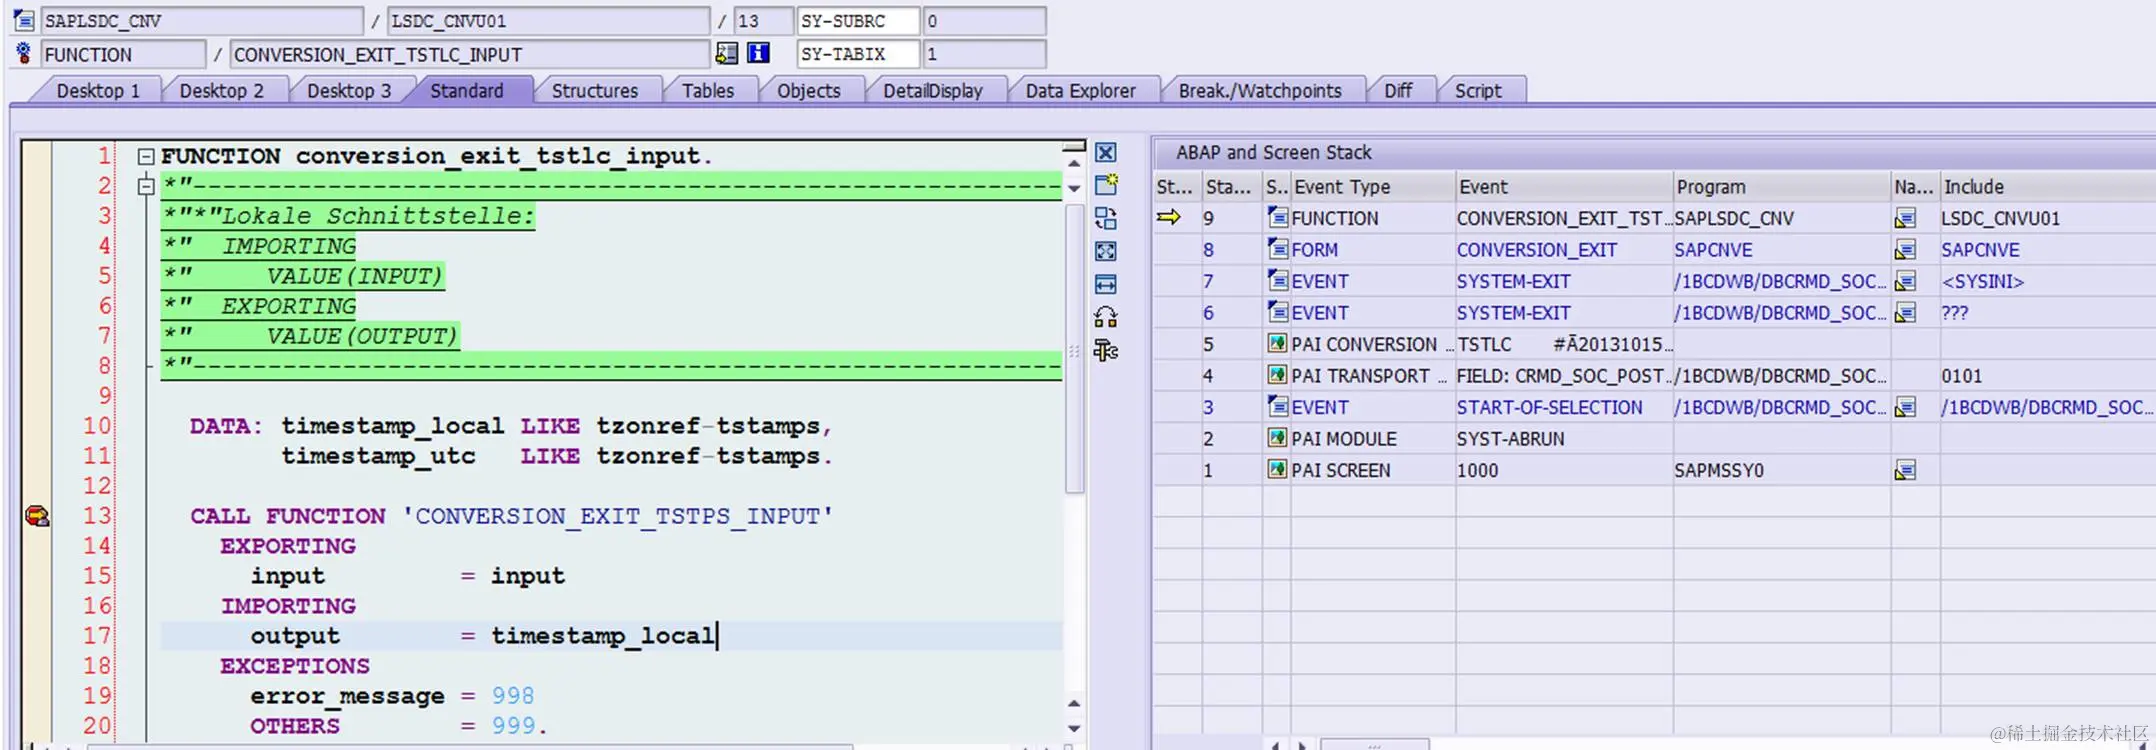The width and height of the screenshot is (2156, 750).
Task: Open the Data Explorer tab
Action: pyautogui.click(x=1080, y=91)
